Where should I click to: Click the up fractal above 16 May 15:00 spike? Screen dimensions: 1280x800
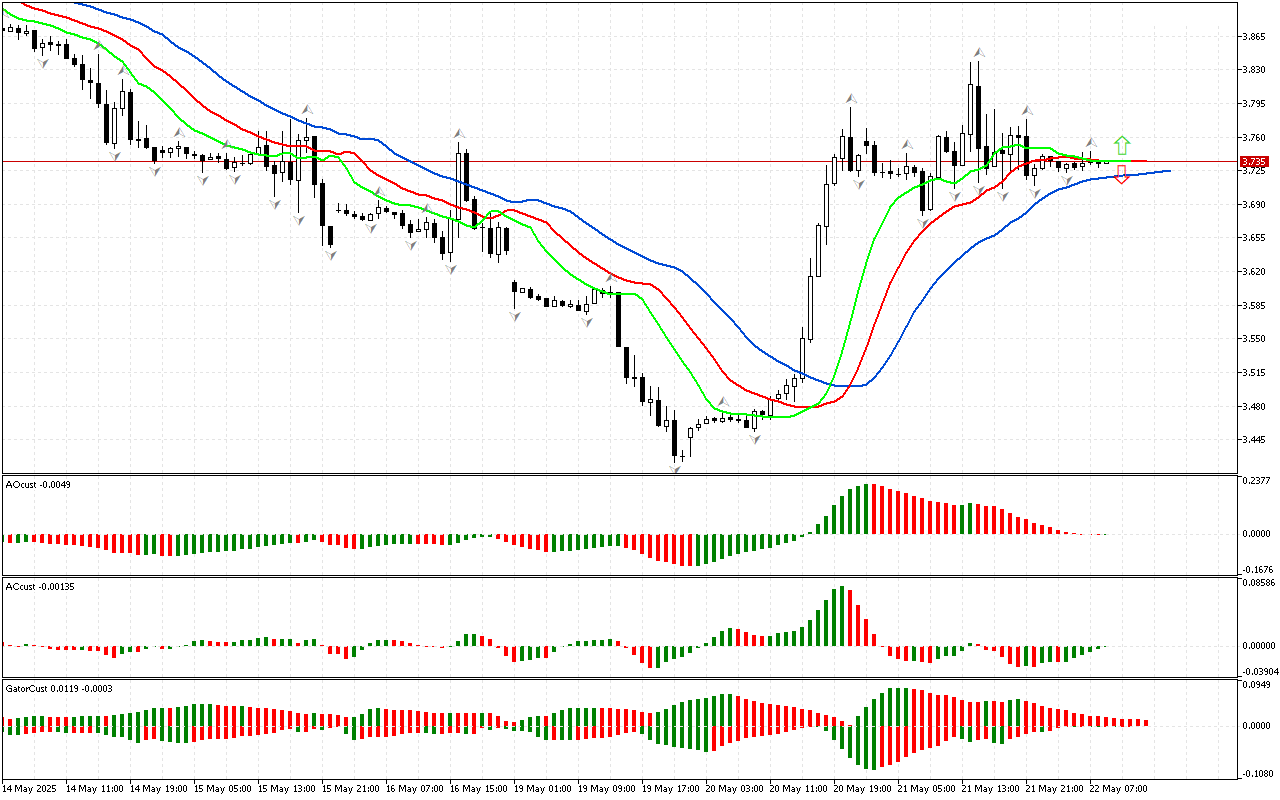pyautogui.click(x=459, y=133)
